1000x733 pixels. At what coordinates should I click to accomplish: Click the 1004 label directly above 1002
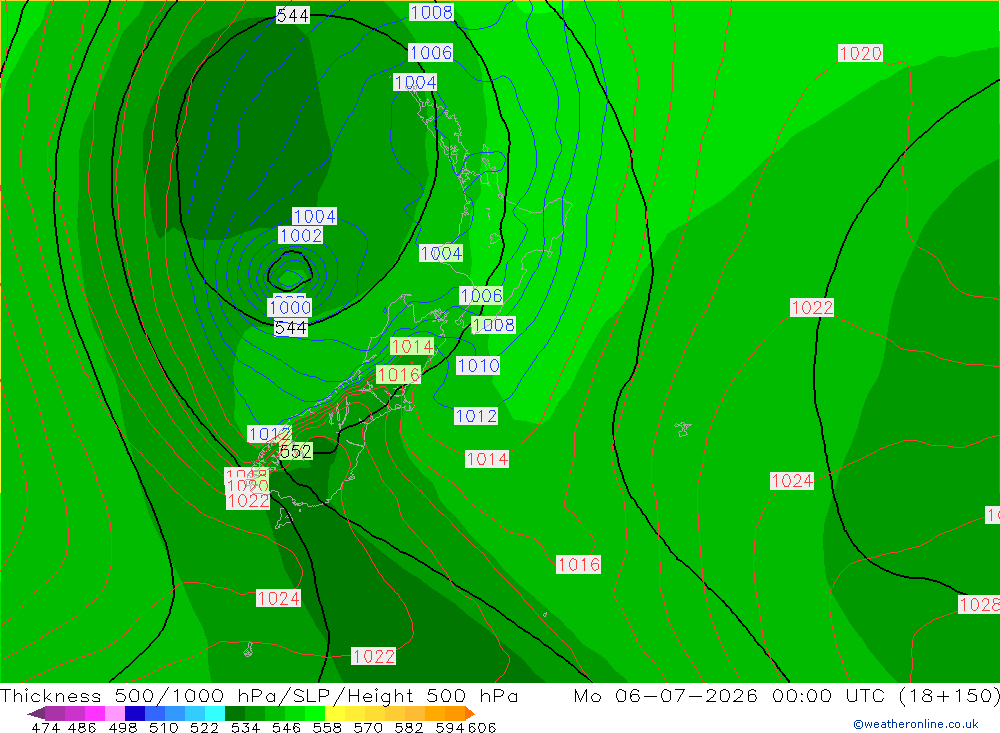pos(314,216)
